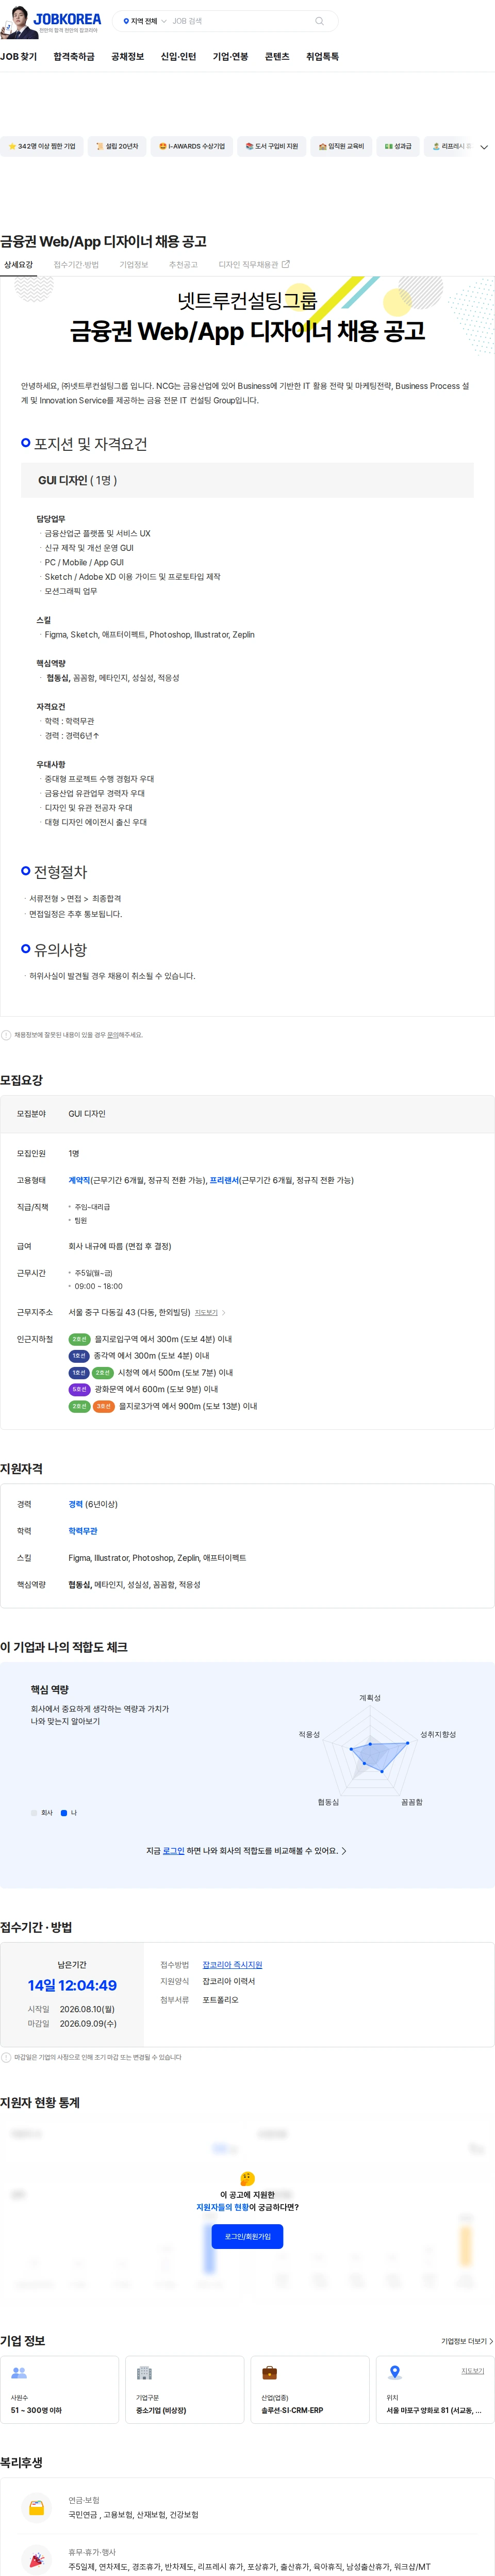
Task: Click the 임직원 교육비 tag
Action: (x=341, y=146)
